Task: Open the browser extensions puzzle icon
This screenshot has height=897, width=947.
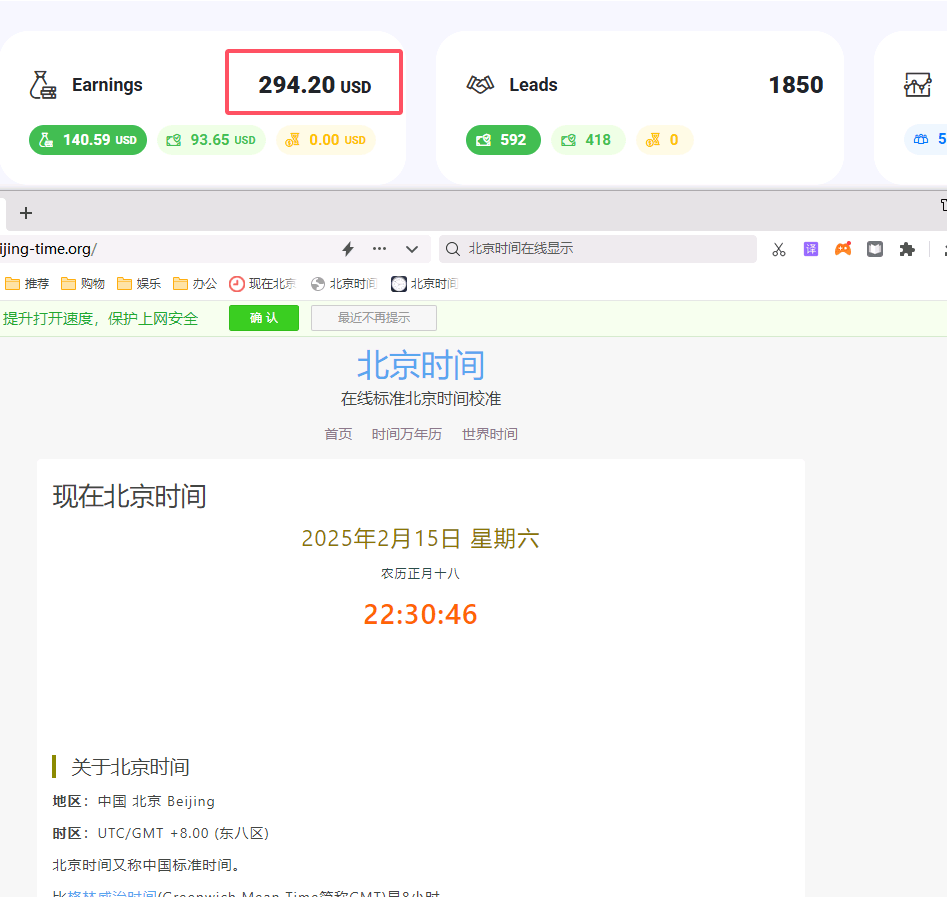Action: click(907, 249)
